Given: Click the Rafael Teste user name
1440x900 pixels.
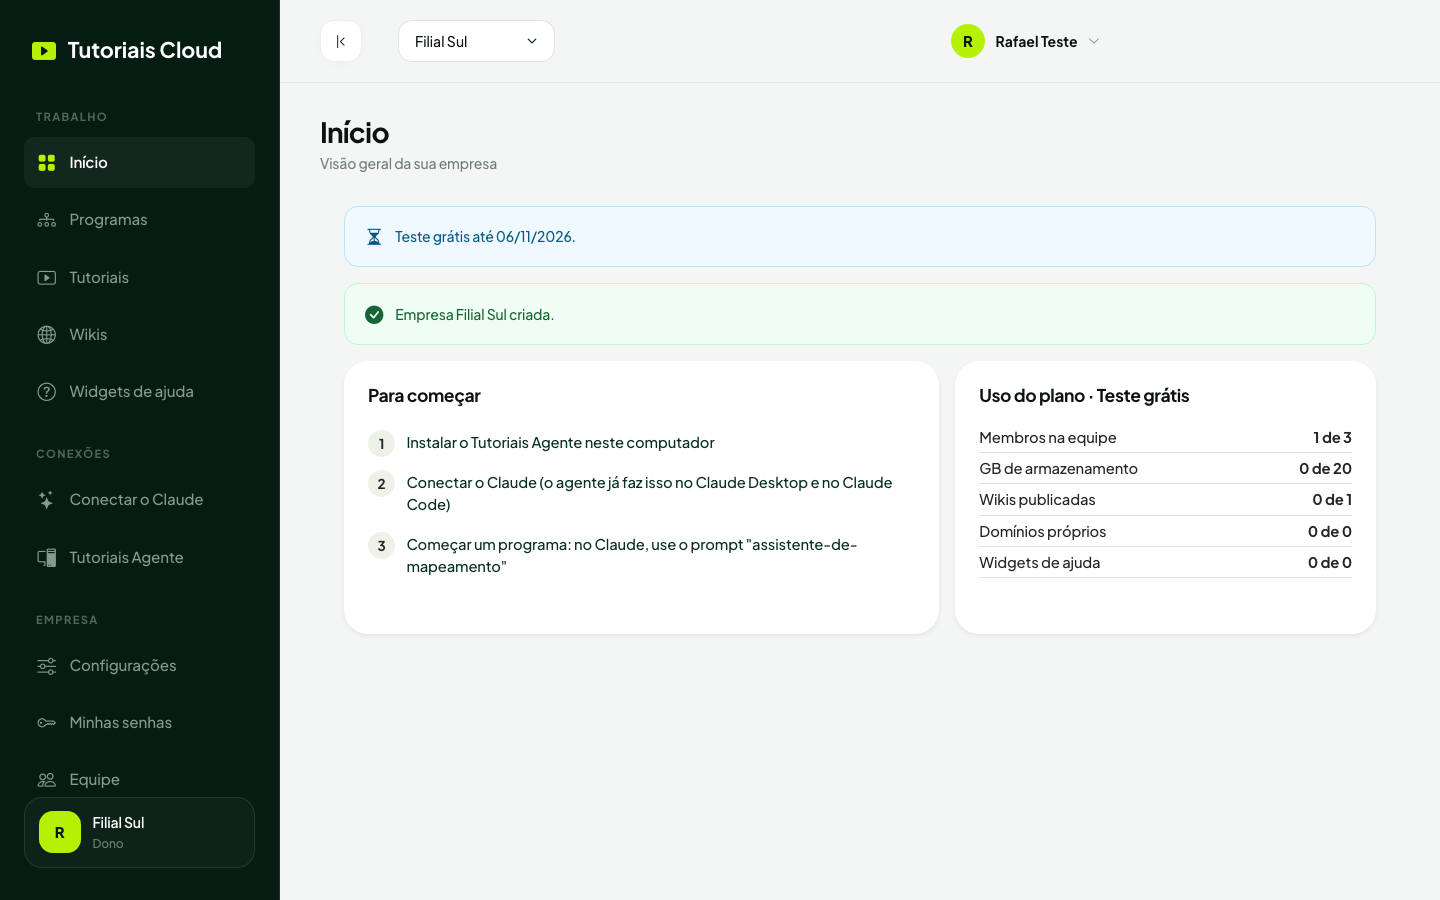Looking at the screenshot, I should pos(1036,41).
